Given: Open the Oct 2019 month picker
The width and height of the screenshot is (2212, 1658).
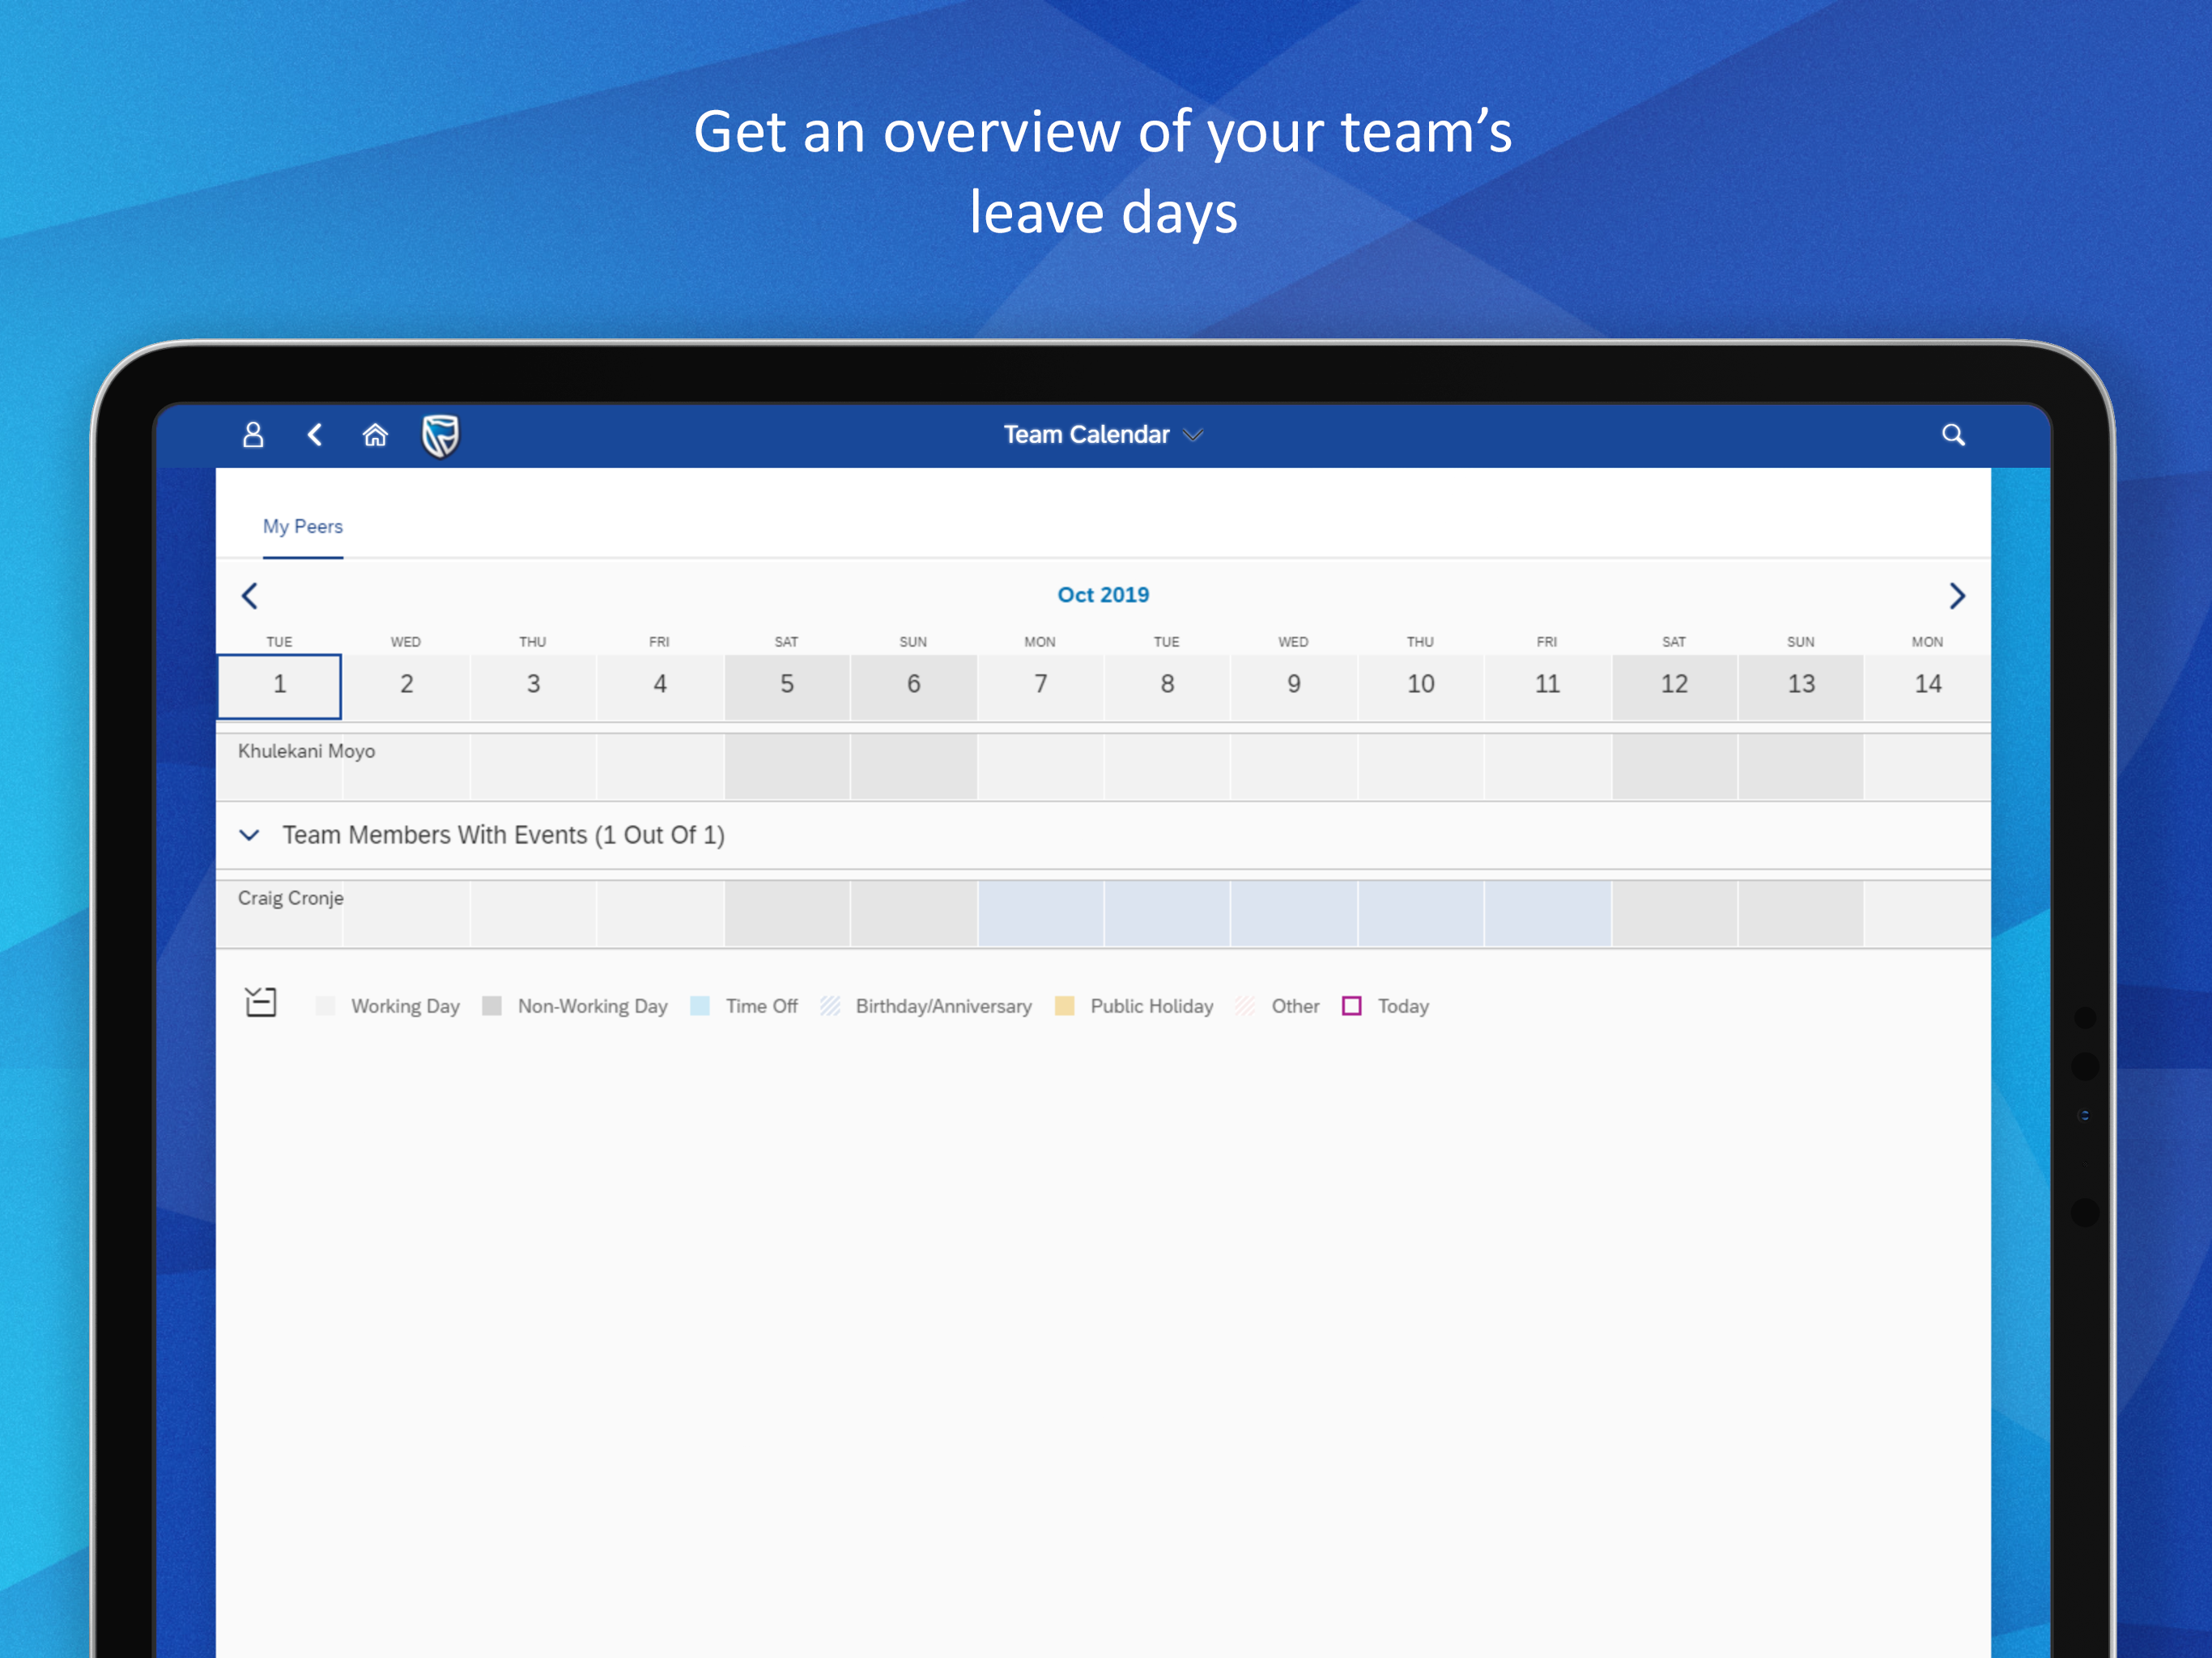Looking at the screenshot, I should 1103,595.
